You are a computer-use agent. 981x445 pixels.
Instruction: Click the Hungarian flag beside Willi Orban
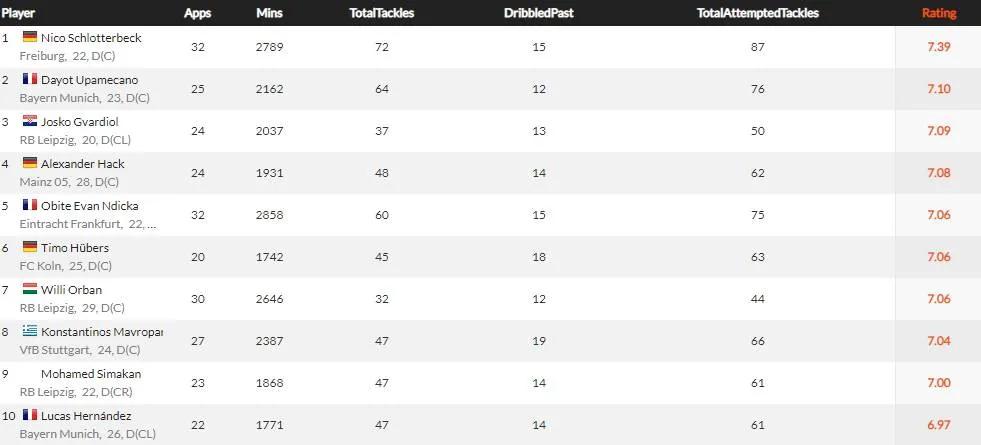pos(29,289)
